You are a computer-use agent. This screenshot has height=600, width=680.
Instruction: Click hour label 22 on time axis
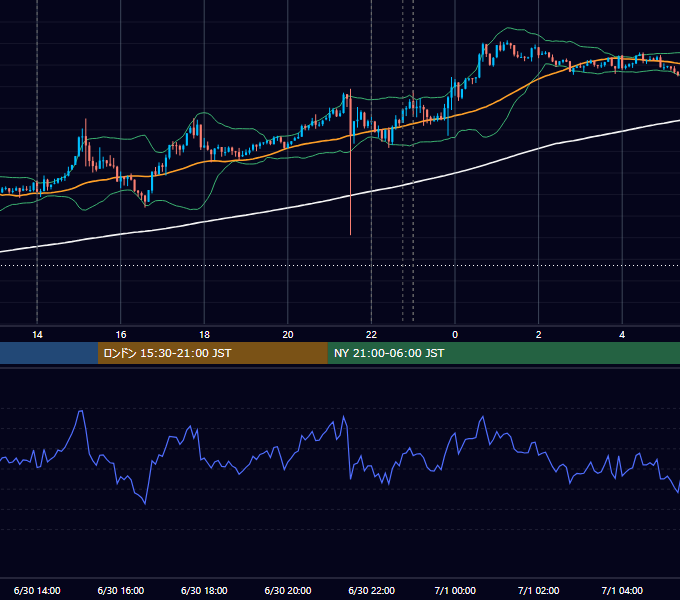(x=371, y=335)
